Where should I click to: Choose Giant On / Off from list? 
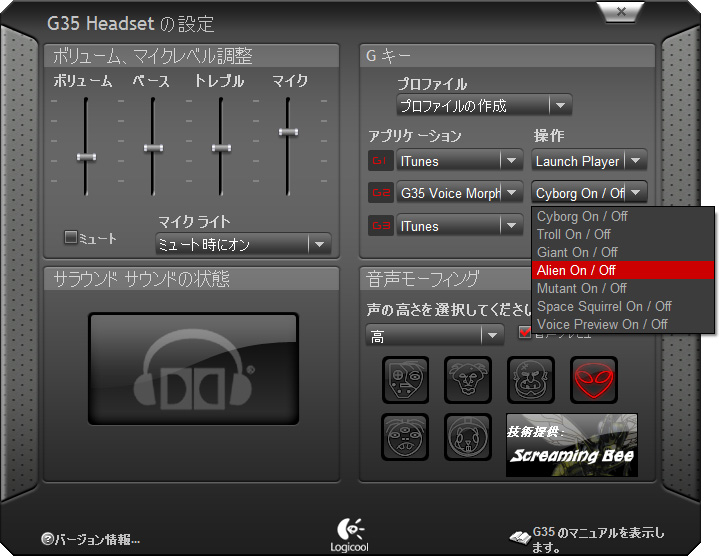[x=623, y=252]
